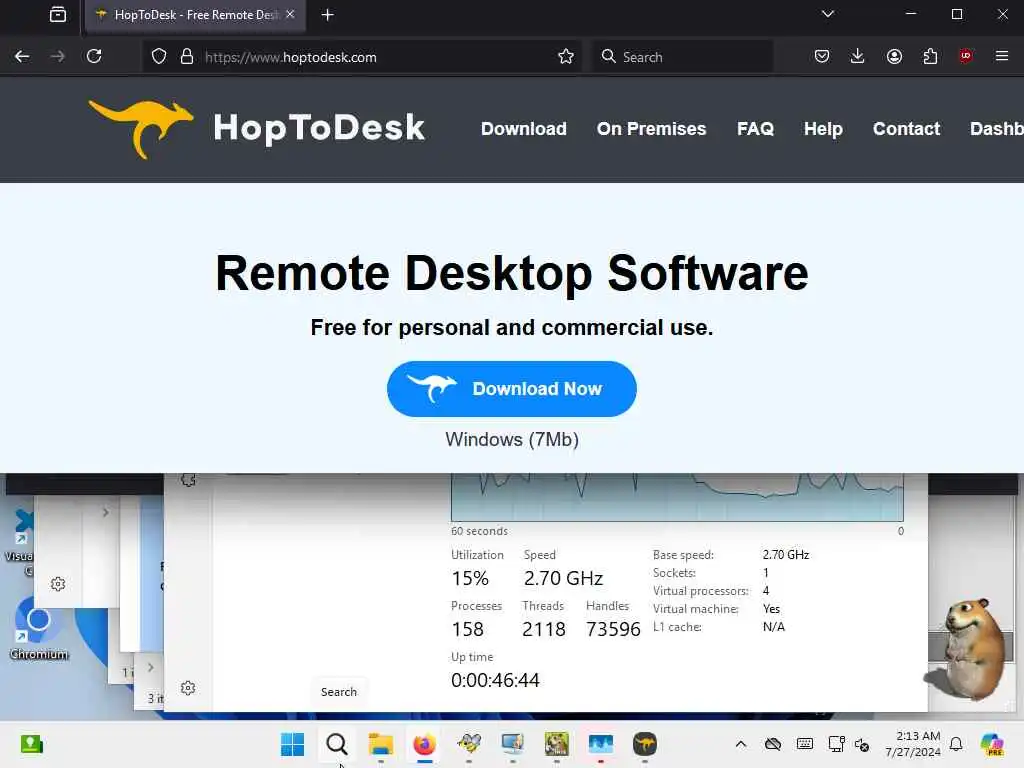The image size is (1024, 768).
Task: Open Copilot preview icon in taskbar
Action: coord(992,744)
